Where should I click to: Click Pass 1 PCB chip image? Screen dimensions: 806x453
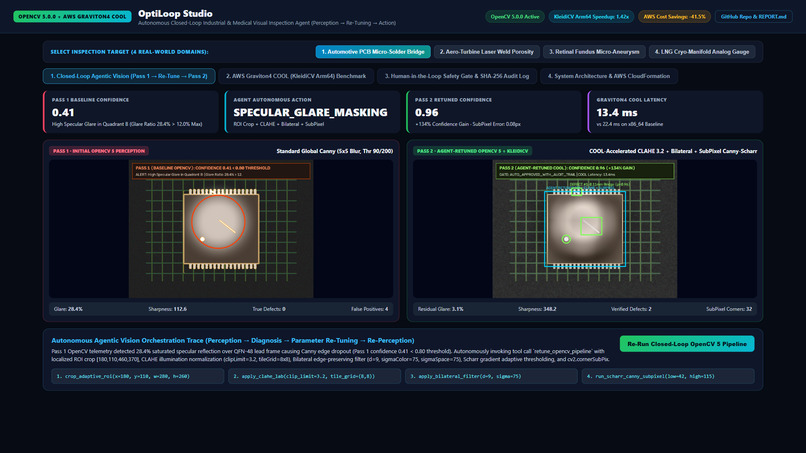point(221,229)
